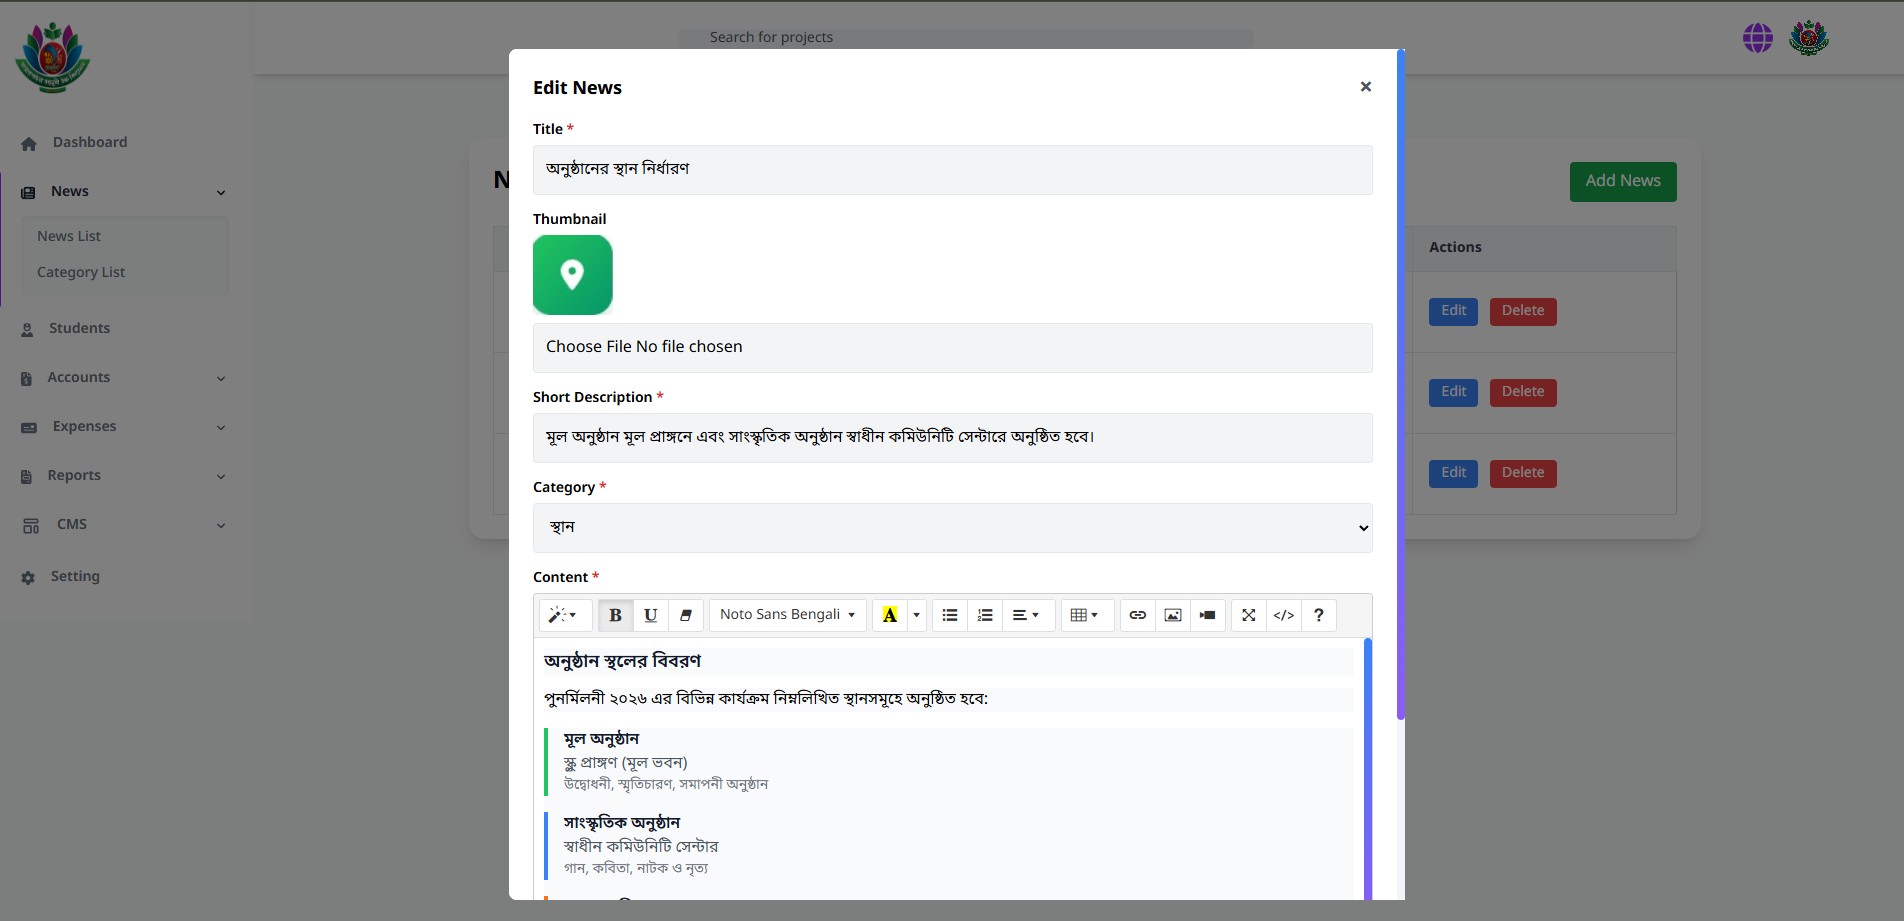Click the insert video icon

pos(1208,615)
